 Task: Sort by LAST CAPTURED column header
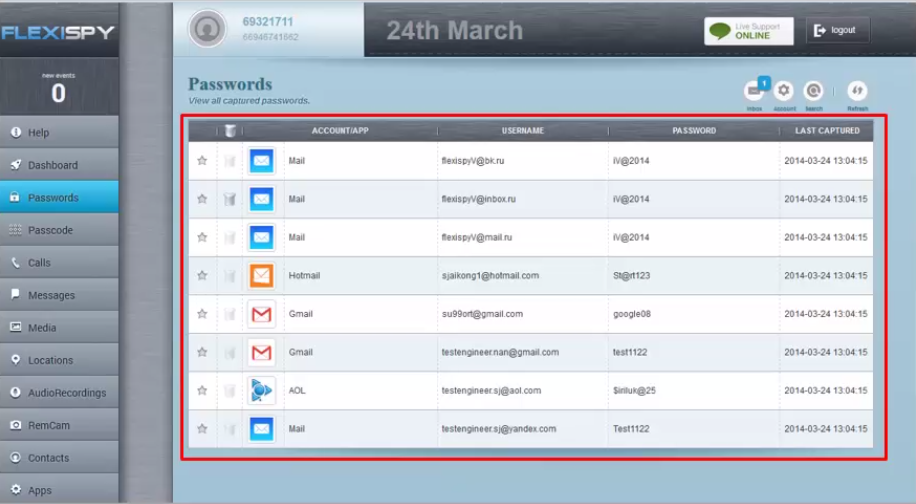click(827, 131)
